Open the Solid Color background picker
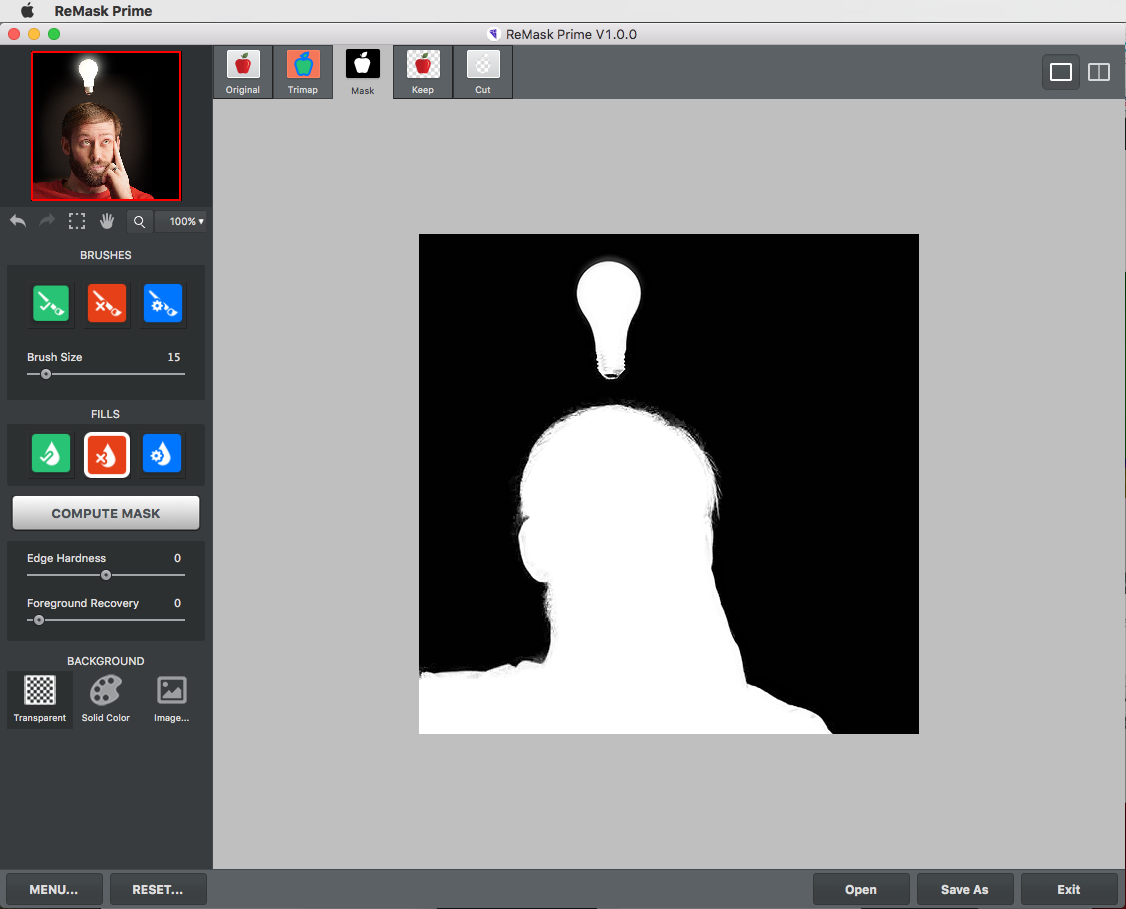1126x909 pixels. (x=106, y=698)
